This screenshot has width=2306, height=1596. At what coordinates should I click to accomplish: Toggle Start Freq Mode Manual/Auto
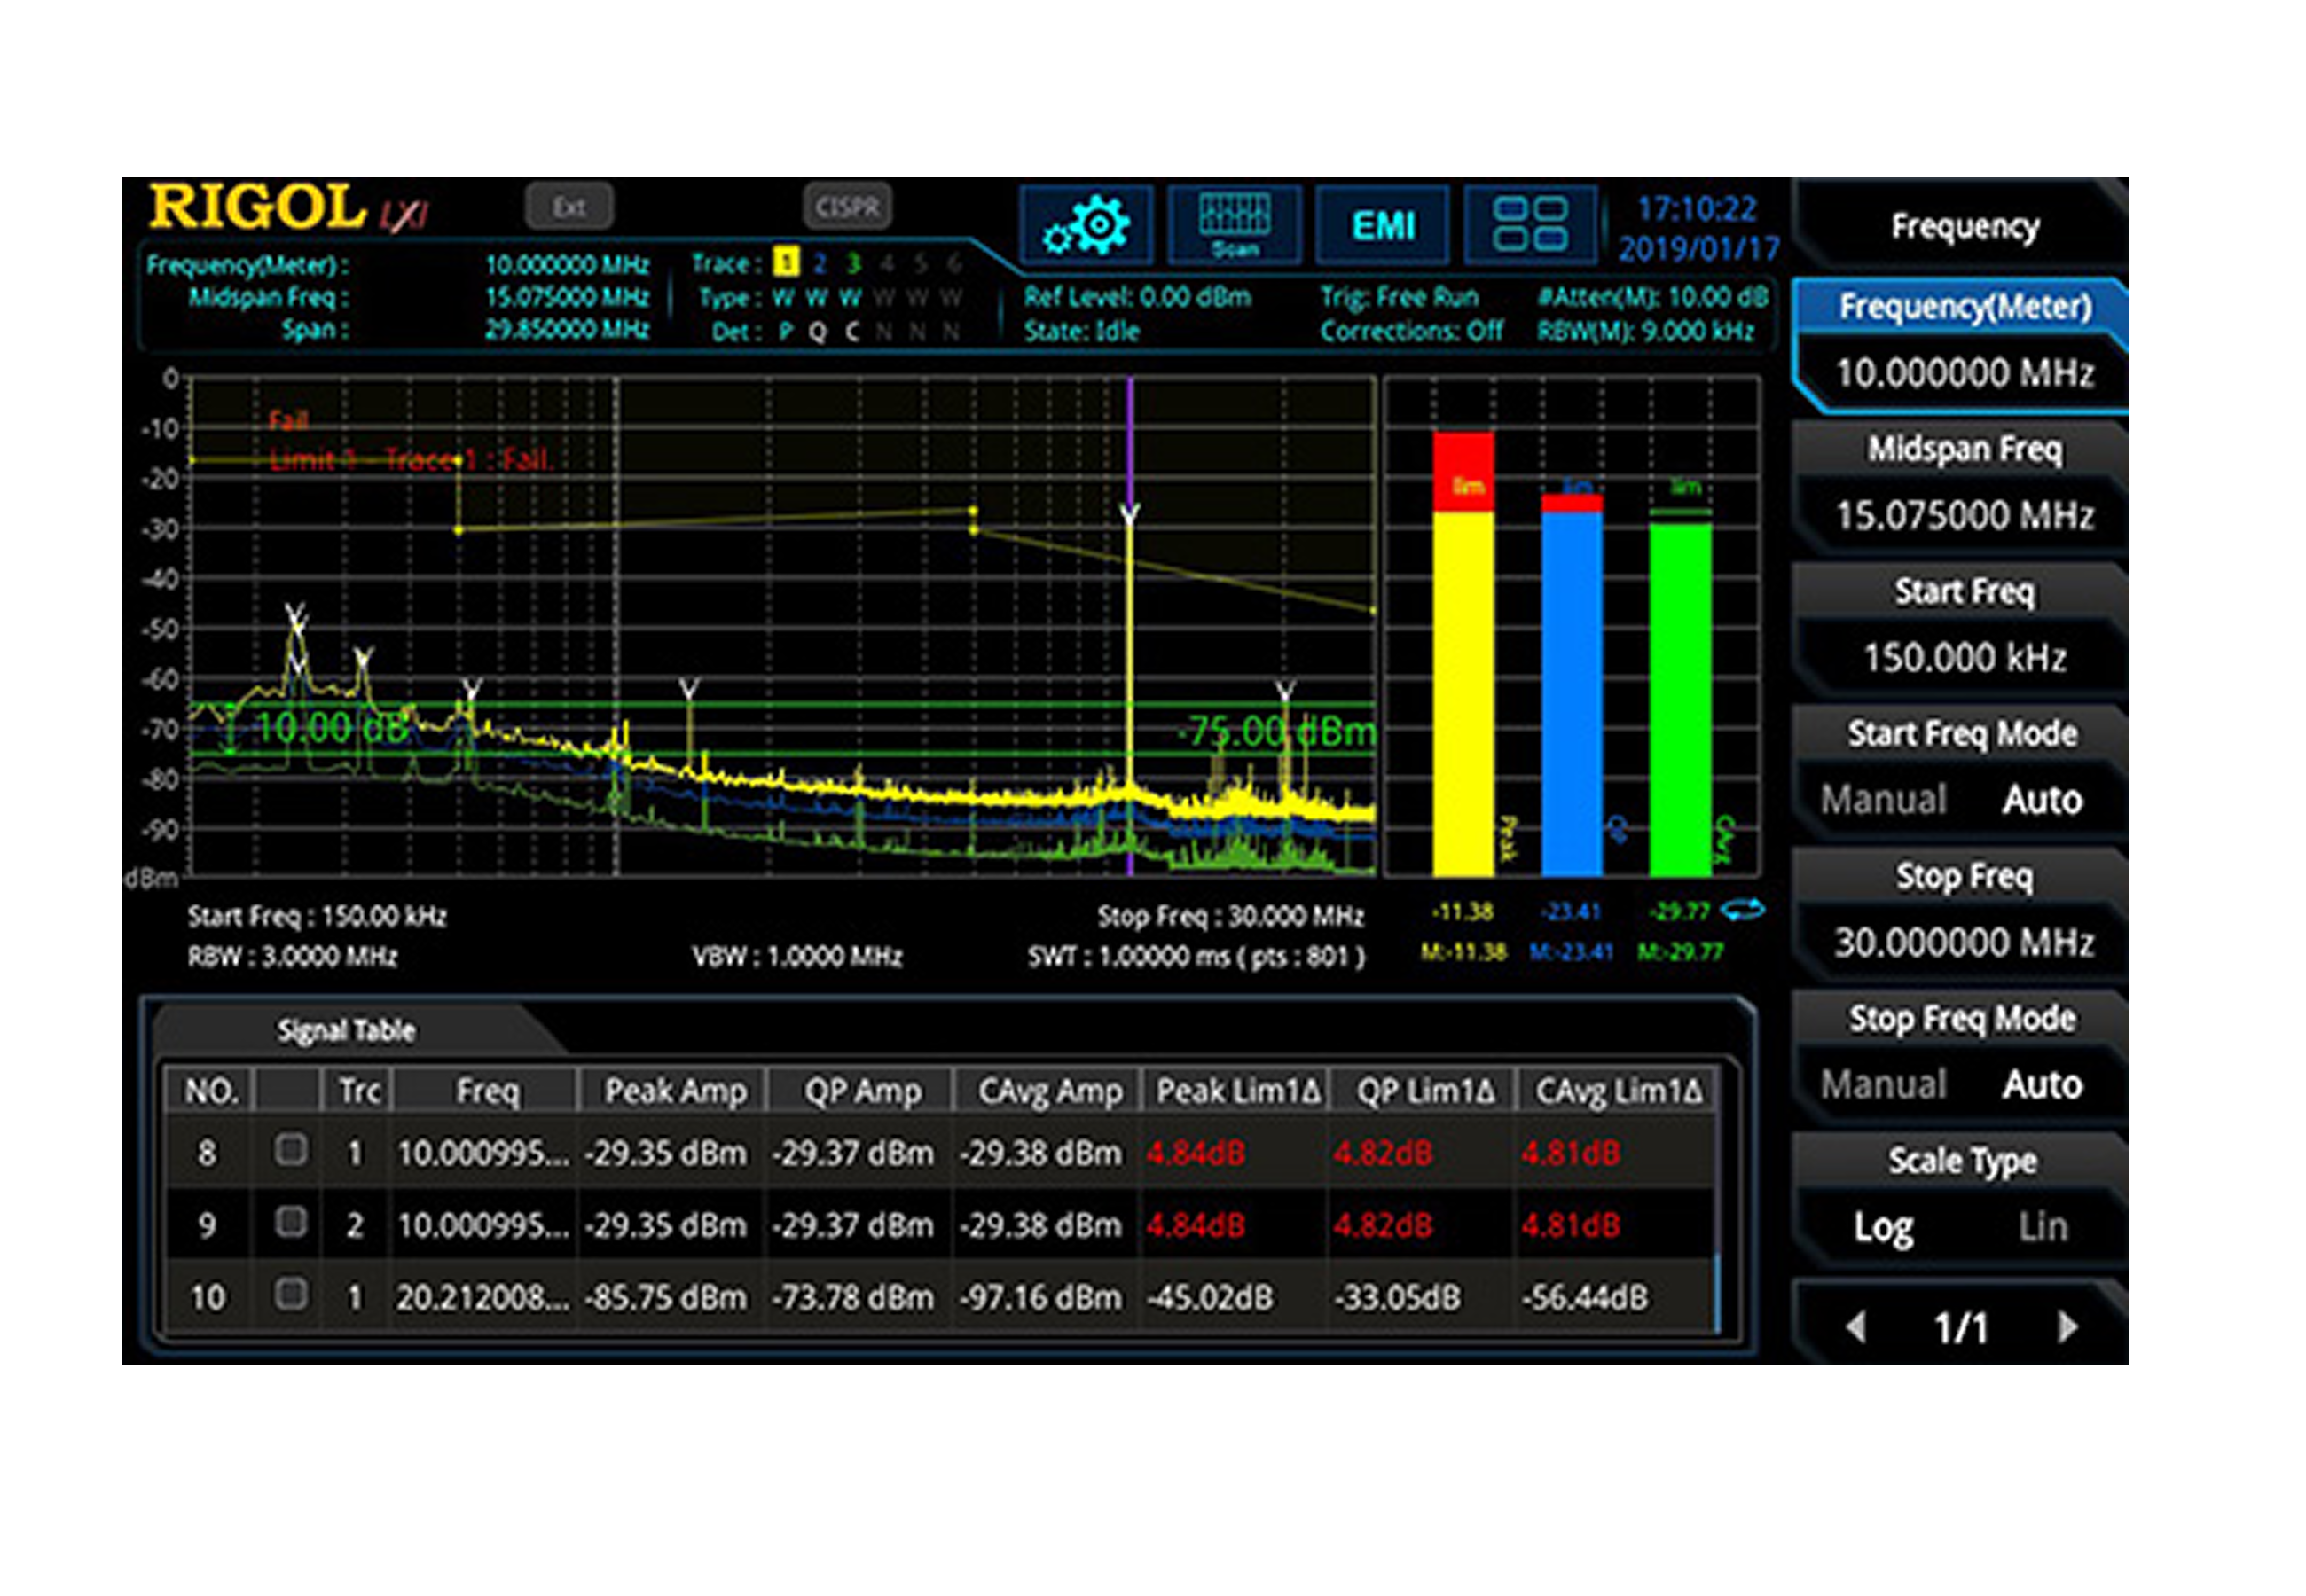point(1960,798)
